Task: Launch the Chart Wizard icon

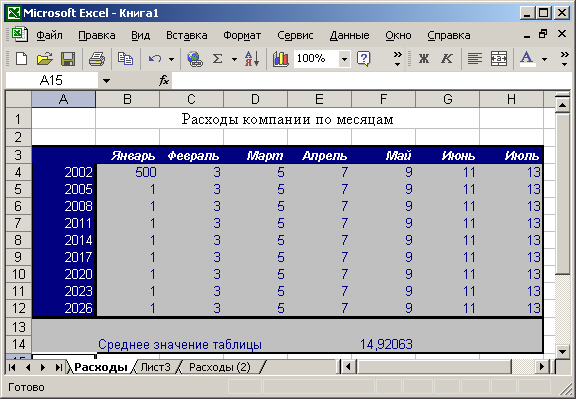Action: pyautogui.click(x=281, y=58)
